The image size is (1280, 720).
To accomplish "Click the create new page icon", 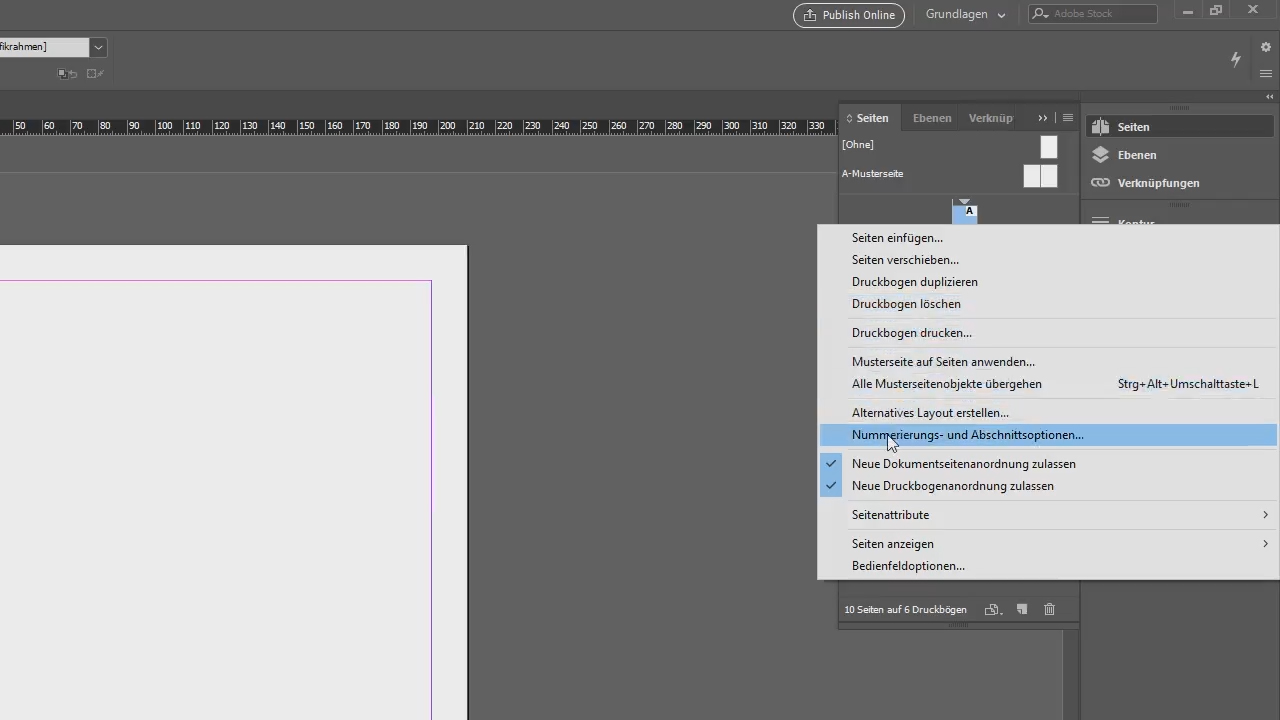I will tap(1022, 609).
